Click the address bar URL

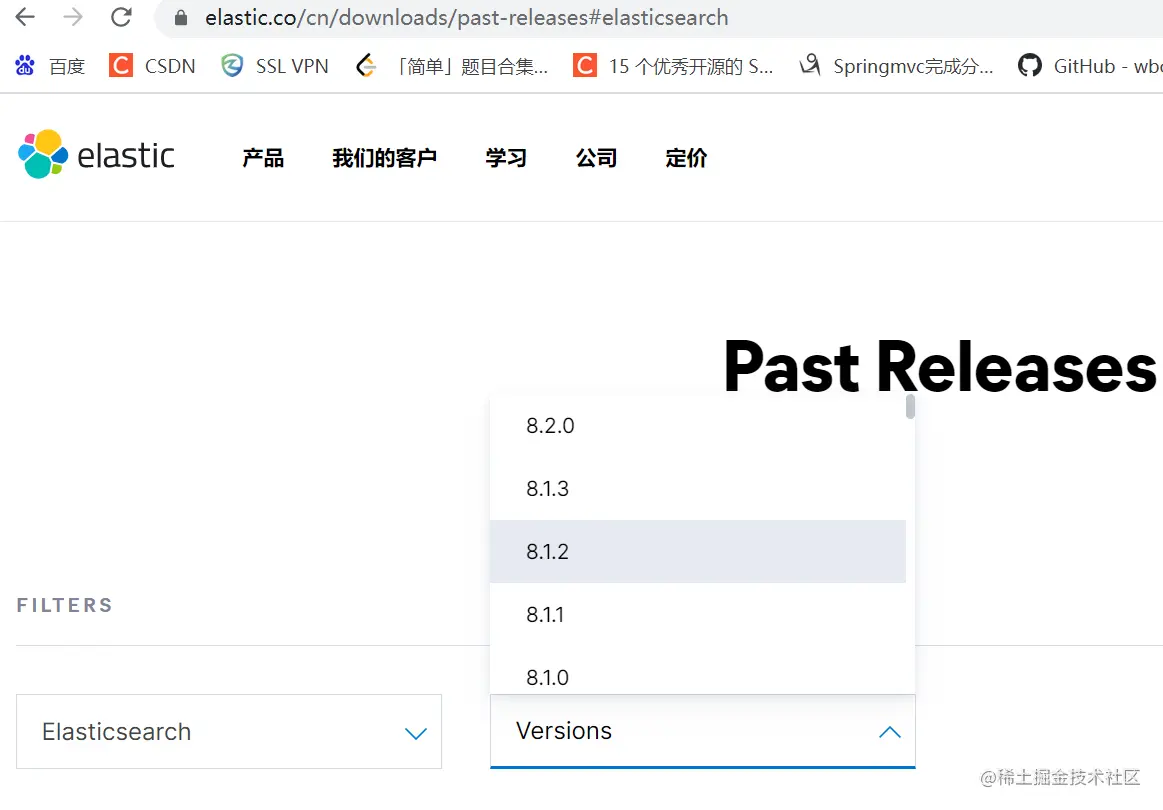[x=467, y=17]
